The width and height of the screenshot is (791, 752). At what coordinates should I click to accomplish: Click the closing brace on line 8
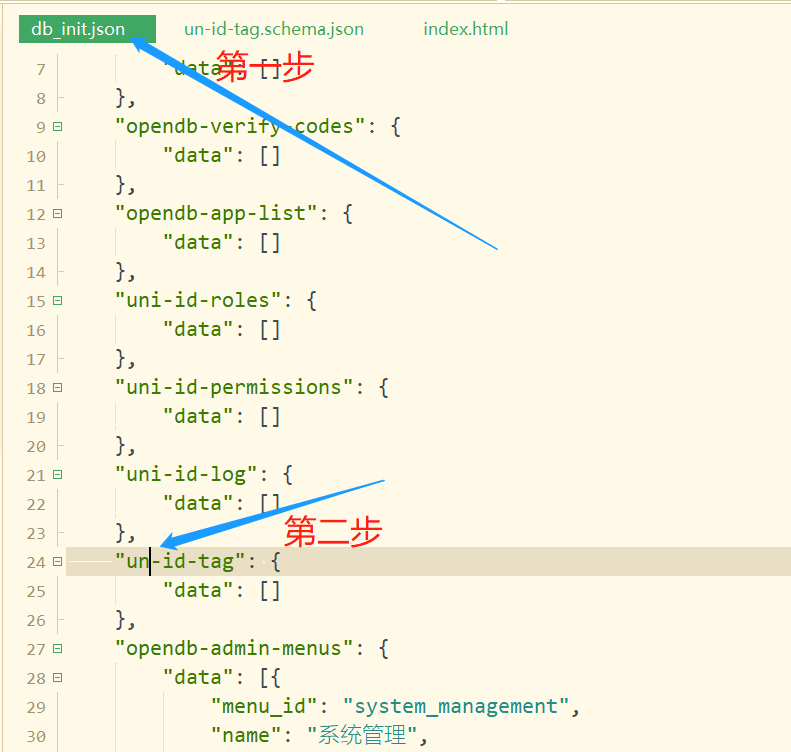click(121, 98)
